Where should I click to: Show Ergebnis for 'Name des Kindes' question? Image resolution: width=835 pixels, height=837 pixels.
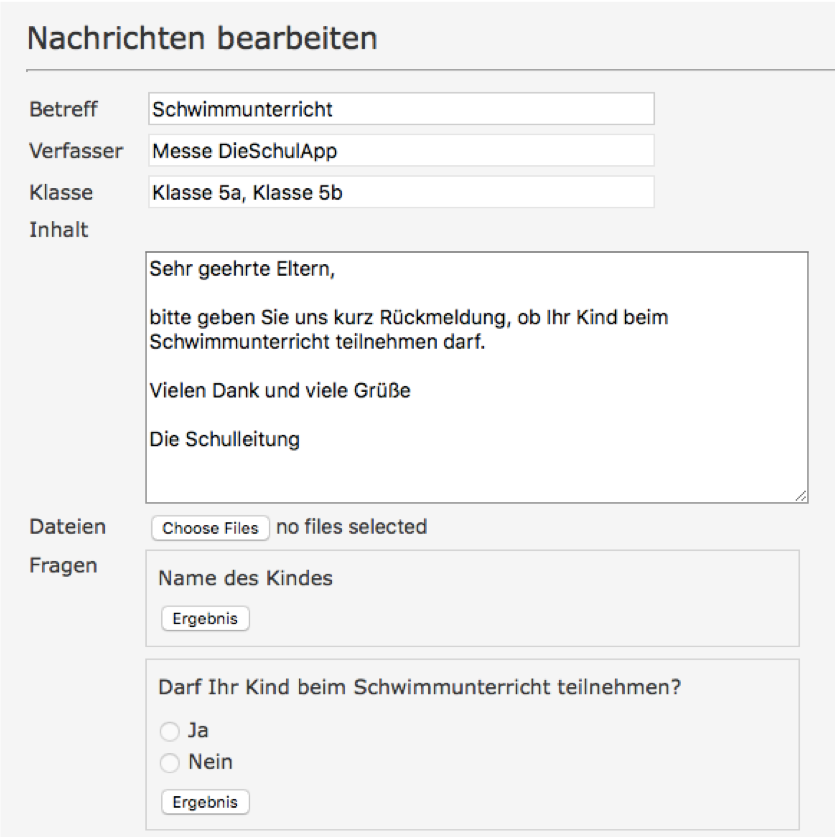[205, 619]
